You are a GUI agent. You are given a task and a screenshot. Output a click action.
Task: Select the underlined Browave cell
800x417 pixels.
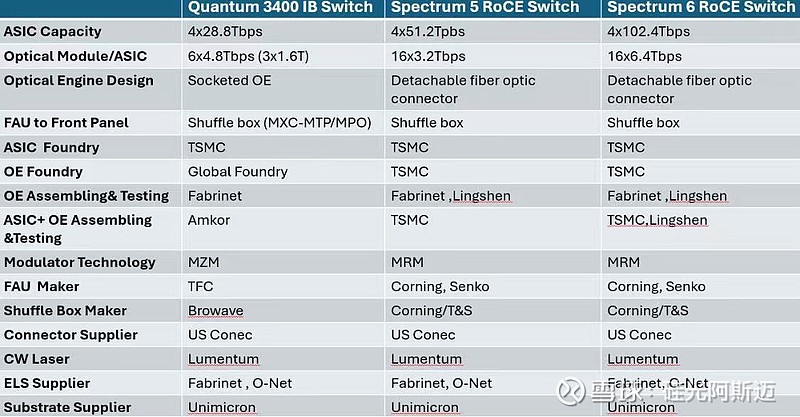click(215, 311)
